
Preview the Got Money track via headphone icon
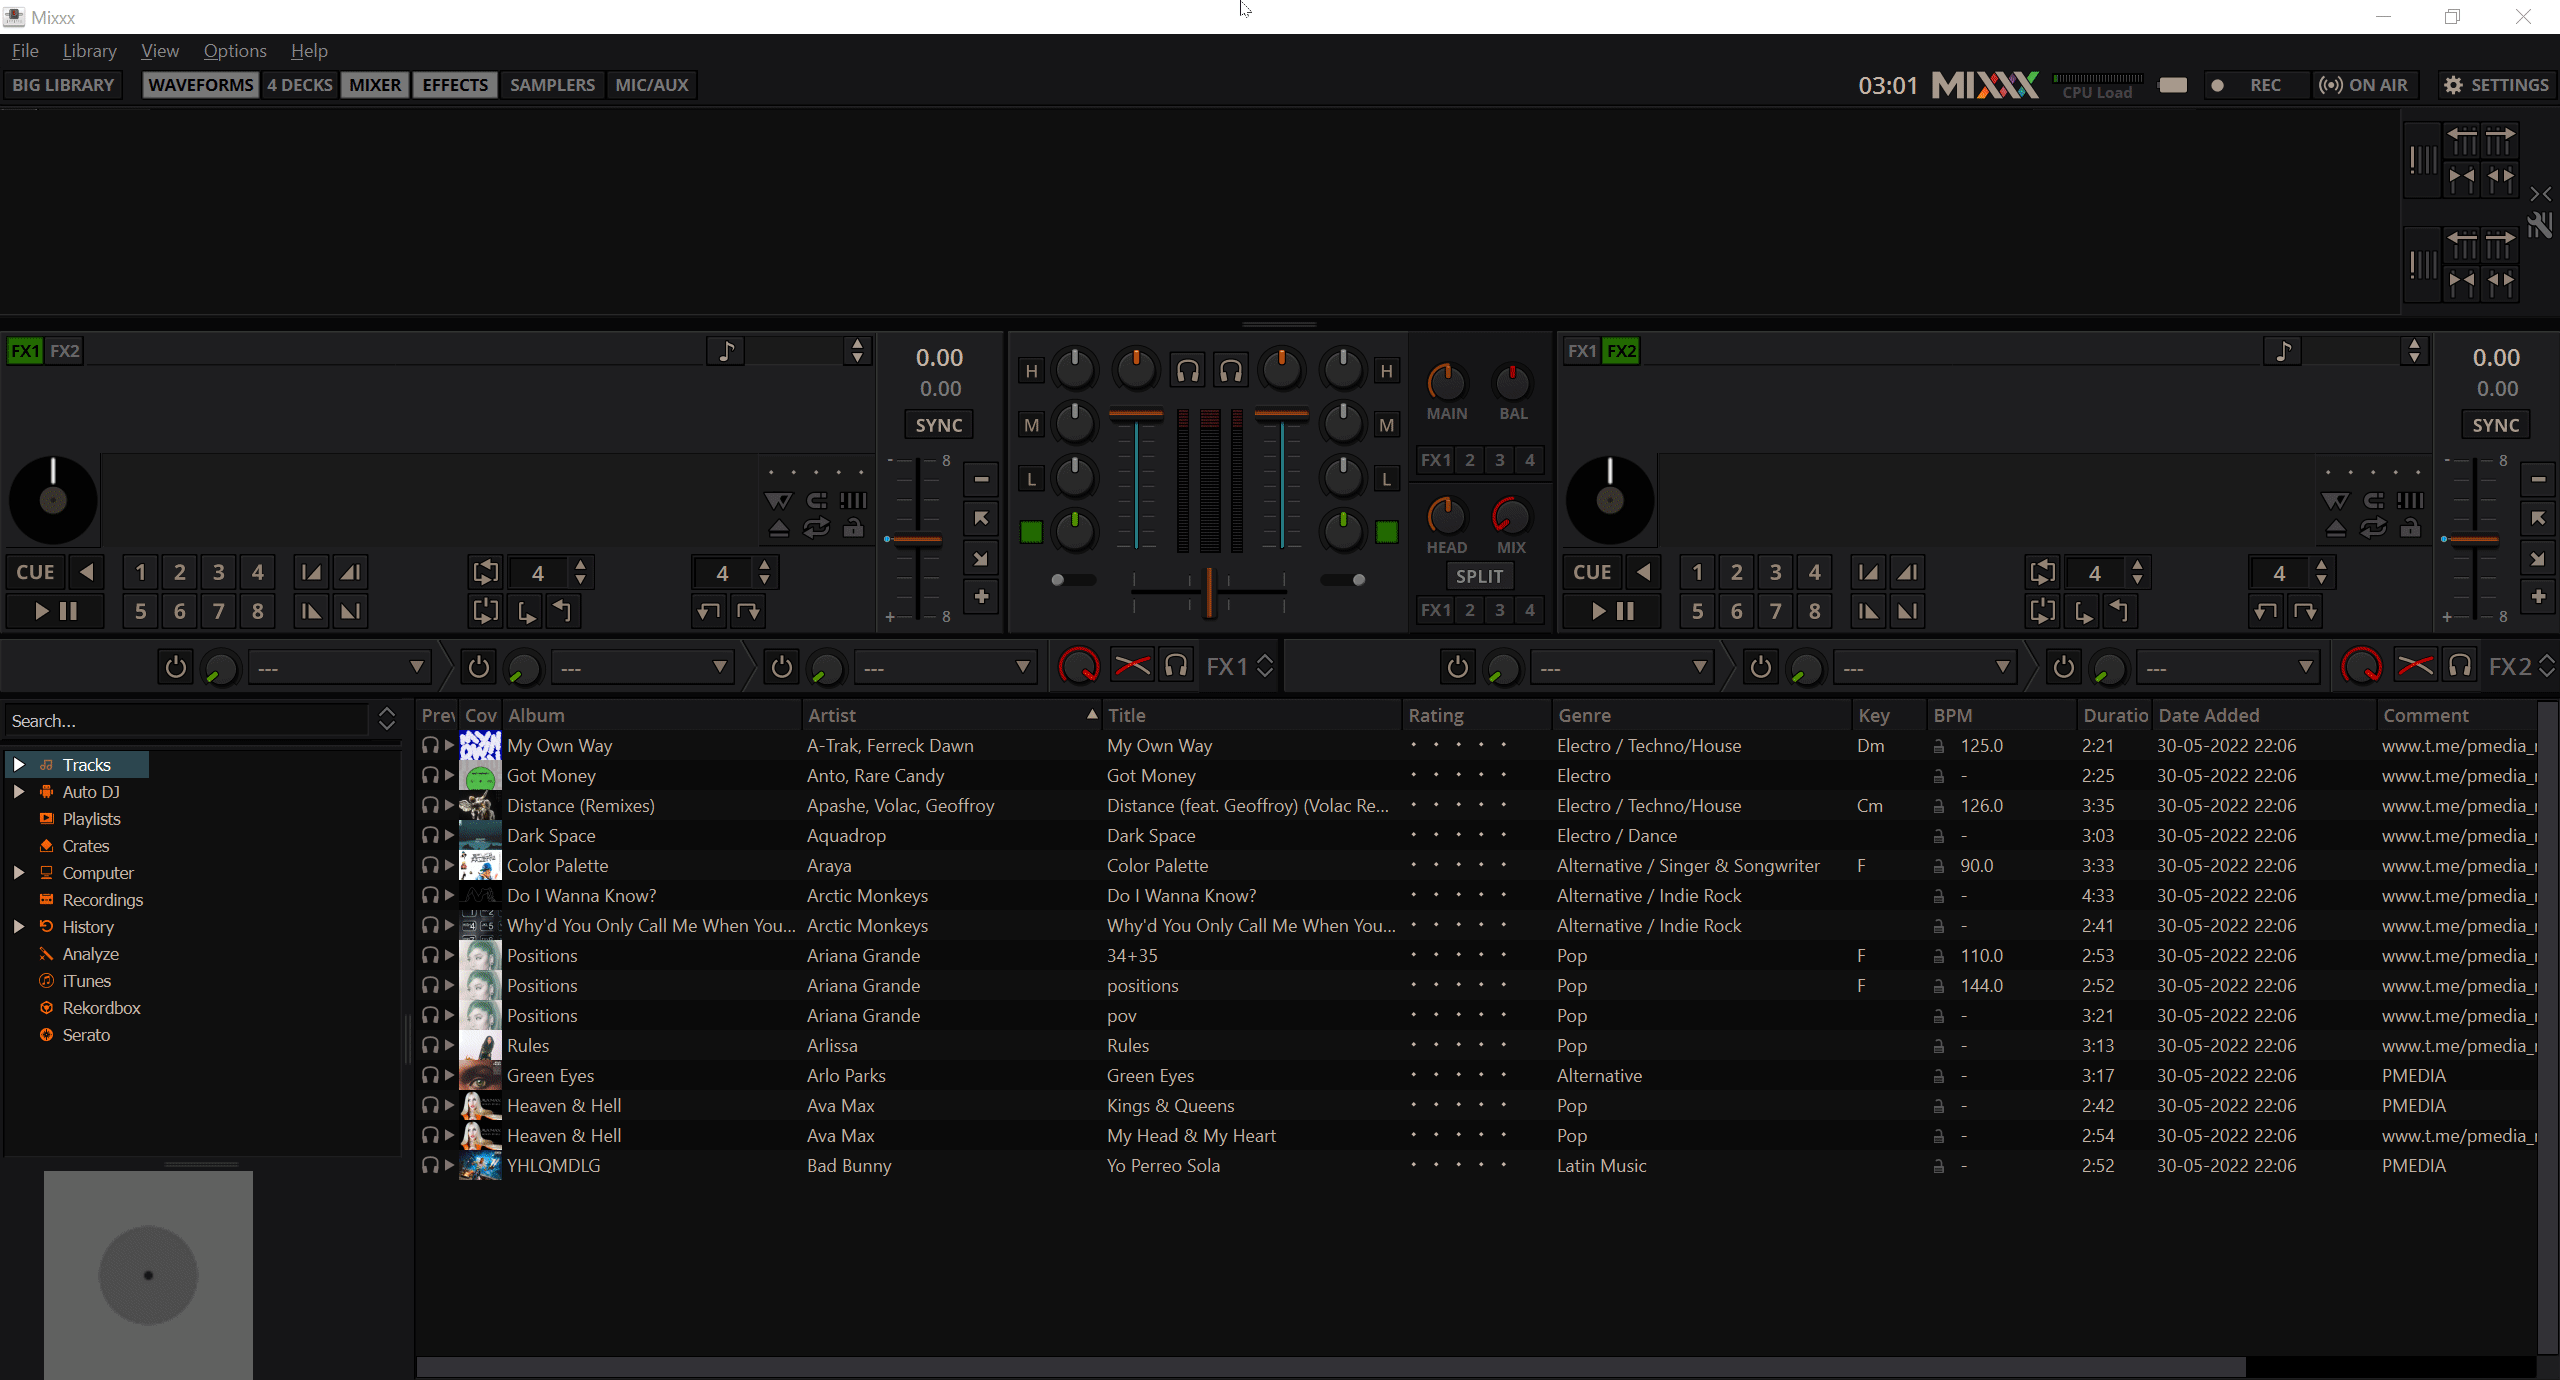pos(430,775)
